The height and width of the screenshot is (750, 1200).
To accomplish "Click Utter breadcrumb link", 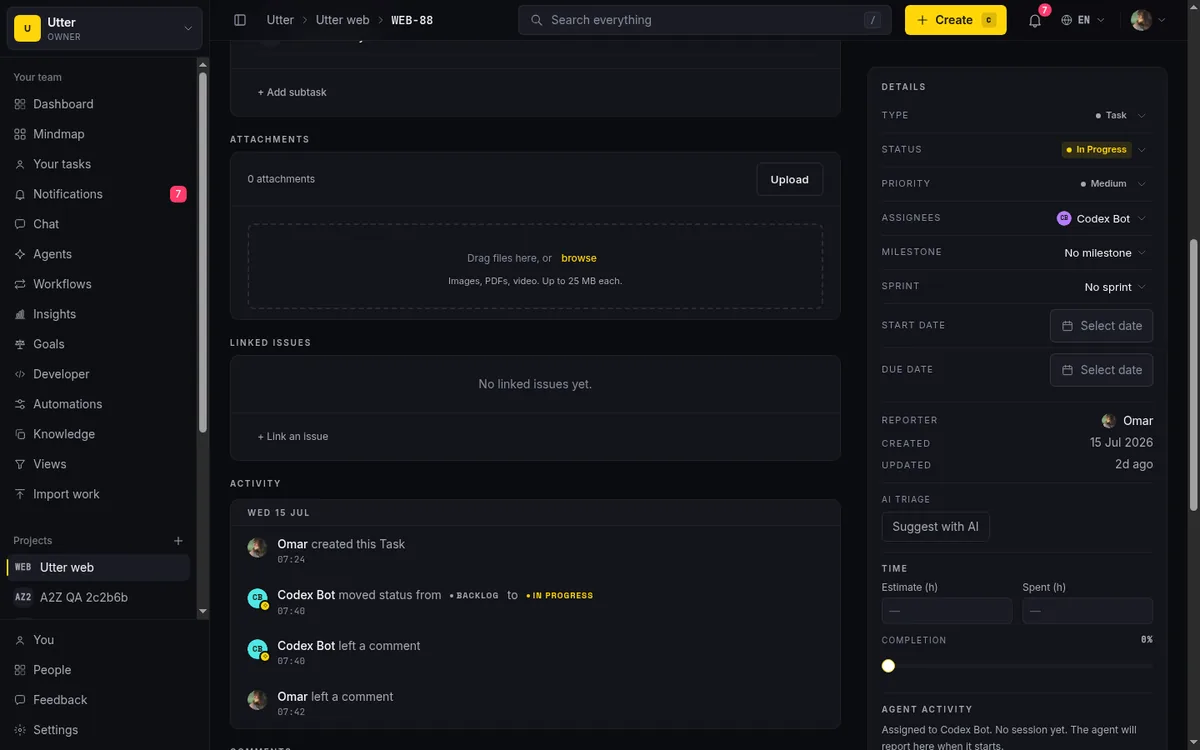I will tap(280, 20).
